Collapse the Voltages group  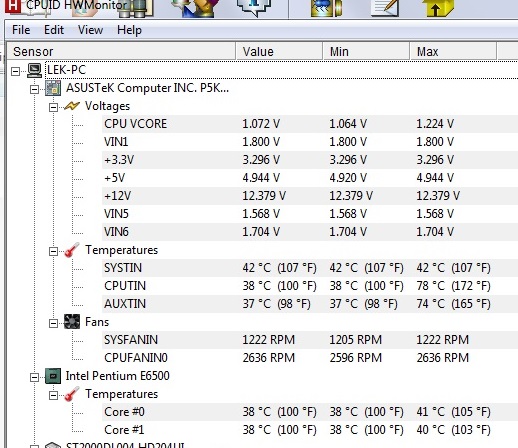point(53,107)
